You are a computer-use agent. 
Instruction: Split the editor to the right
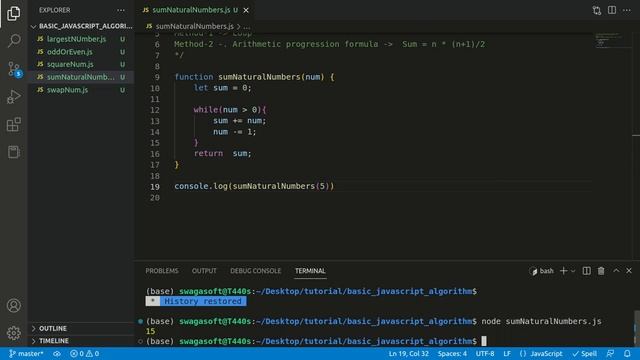[612, 10]
